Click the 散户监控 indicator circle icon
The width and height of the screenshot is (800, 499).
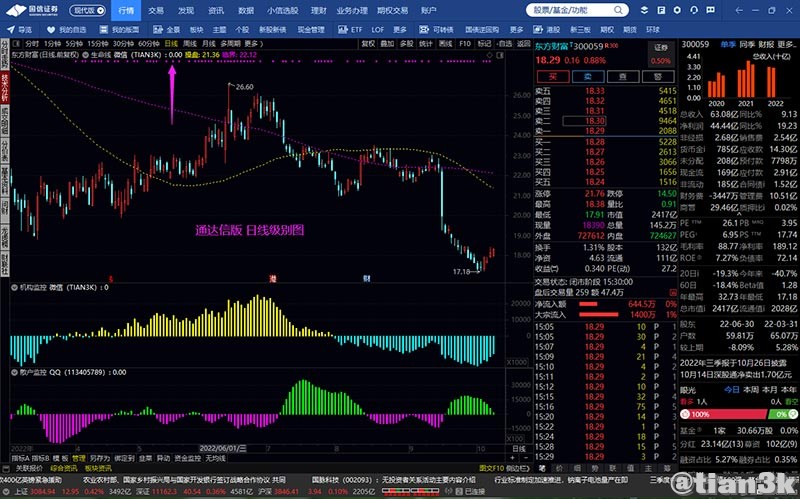click(15, 372)
